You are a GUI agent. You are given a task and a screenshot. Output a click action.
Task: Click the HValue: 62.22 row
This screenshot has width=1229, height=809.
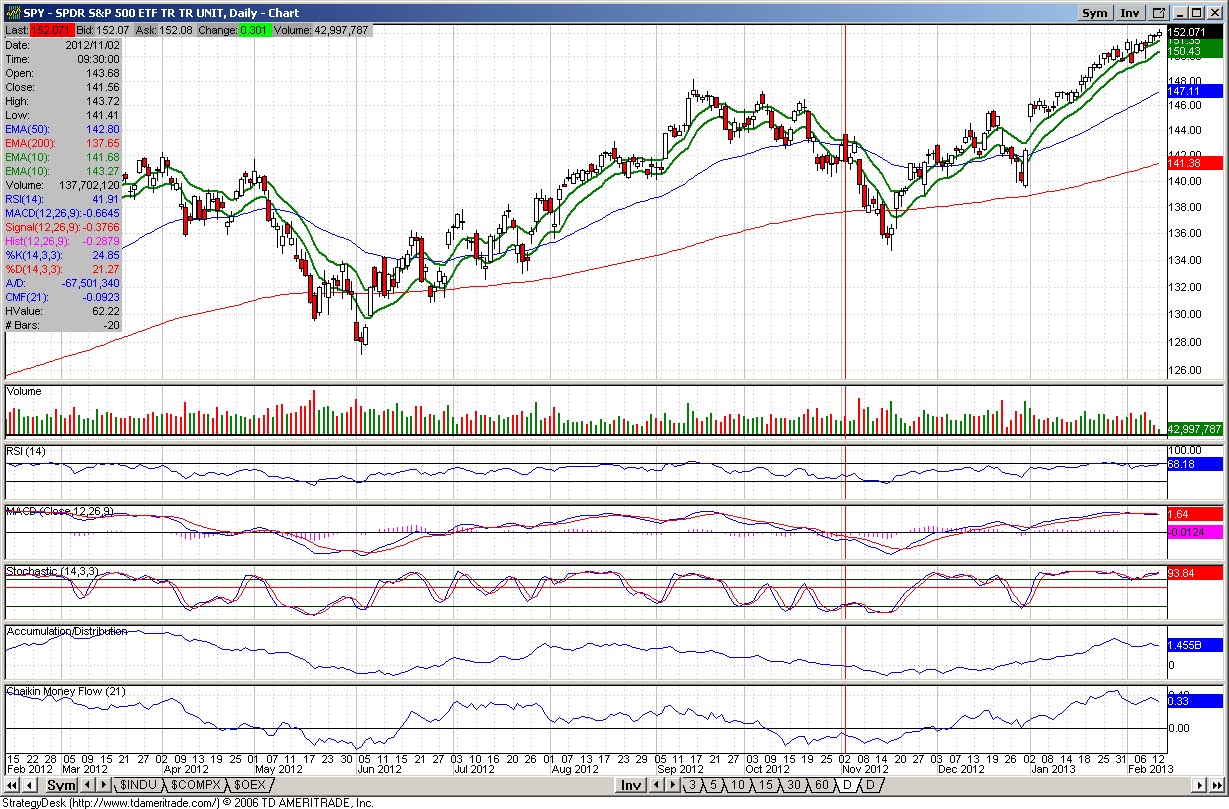coord(63,311)
